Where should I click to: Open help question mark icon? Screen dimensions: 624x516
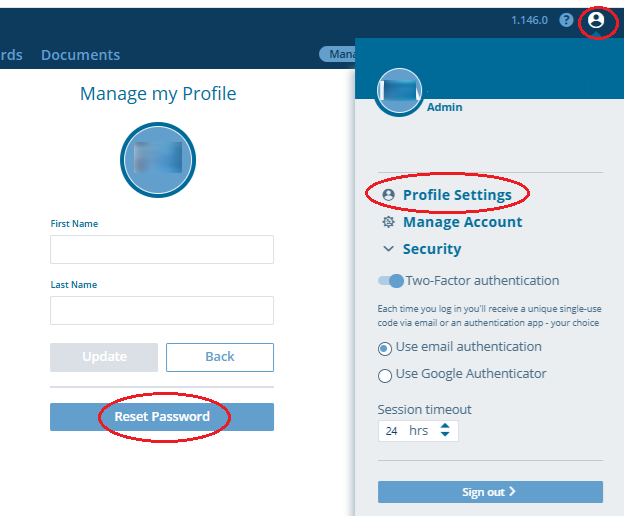(567, 20)
